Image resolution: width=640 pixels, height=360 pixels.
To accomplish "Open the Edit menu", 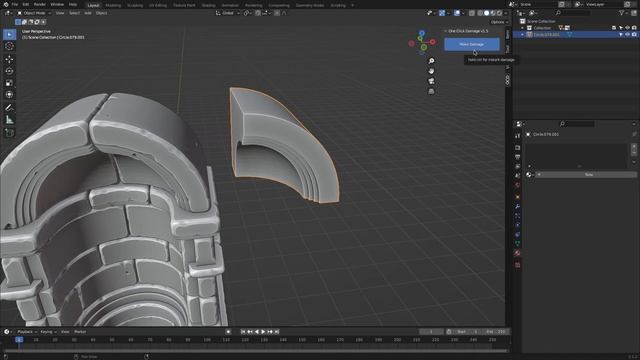I will coord(26,4).
